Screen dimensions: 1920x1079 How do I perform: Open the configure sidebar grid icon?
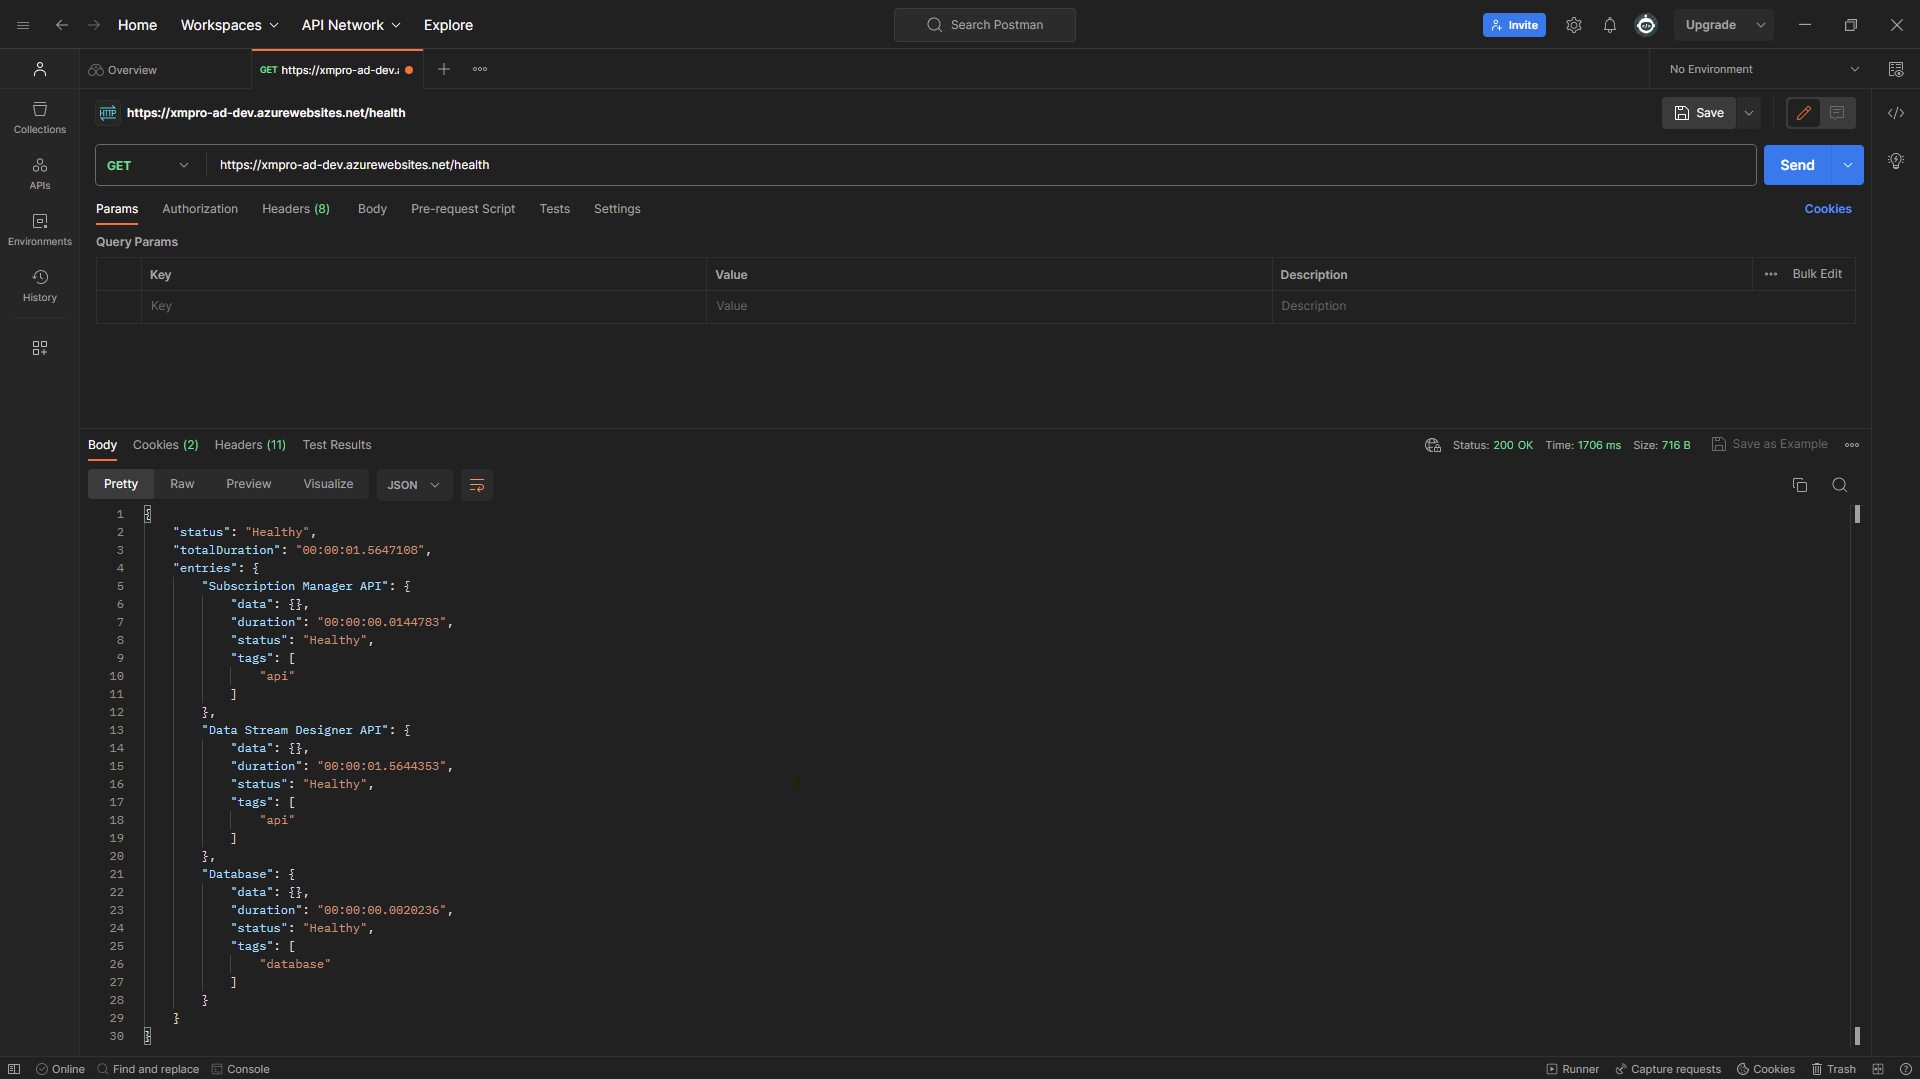point(40,348)
